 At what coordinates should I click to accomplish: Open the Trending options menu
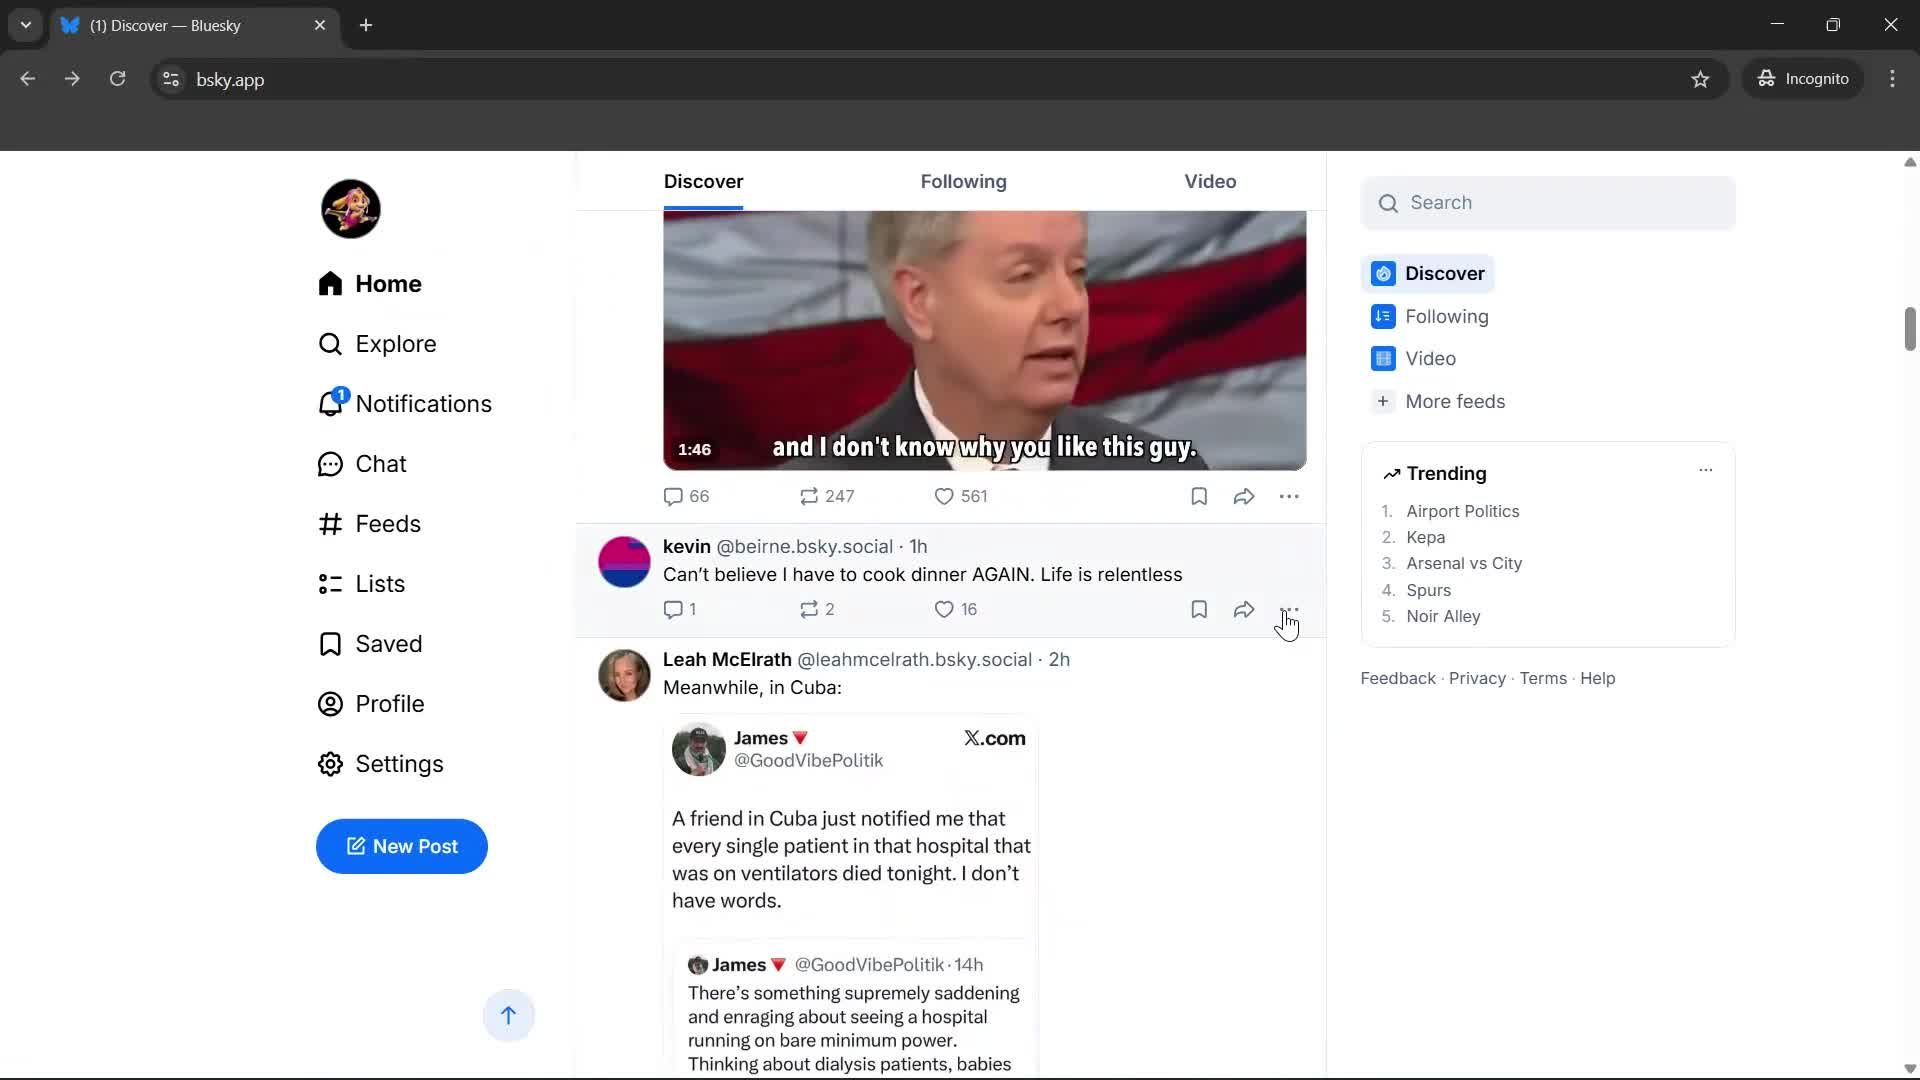click(x=1706, y=469)
